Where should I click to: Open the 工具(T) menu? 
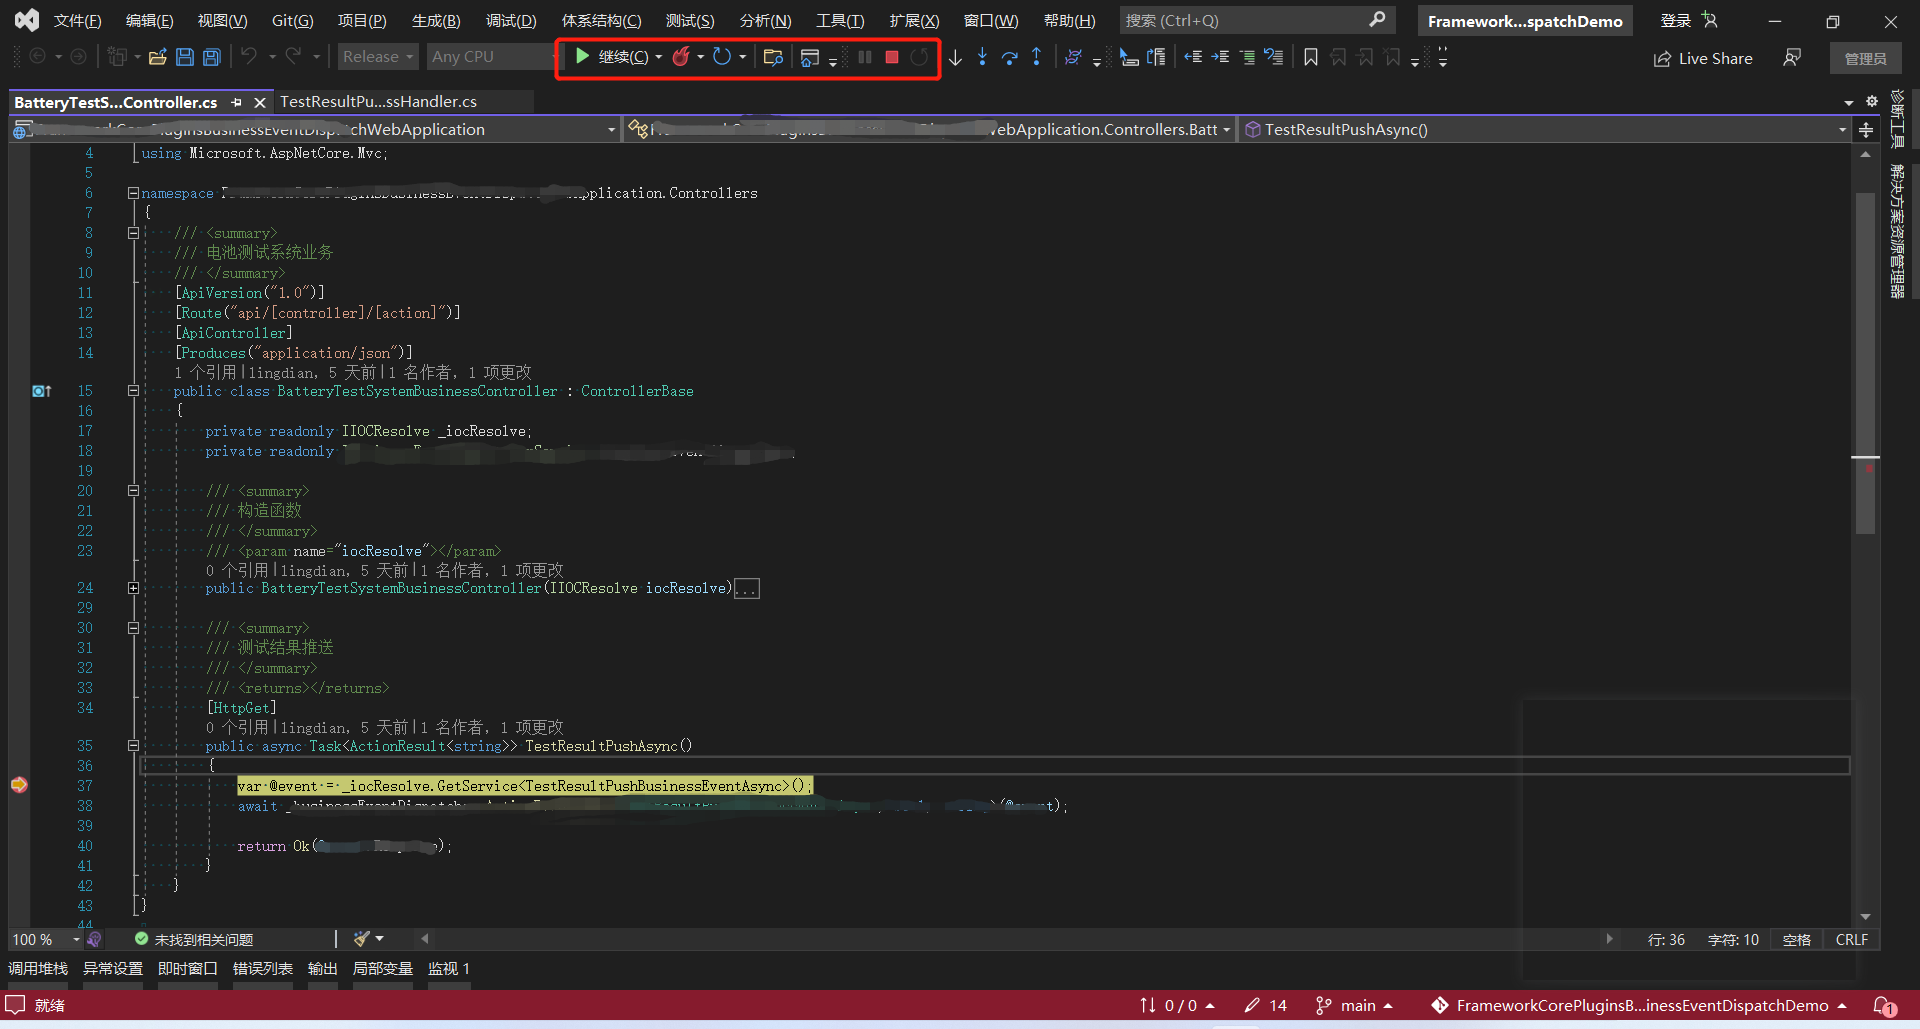tap(840, 20)
